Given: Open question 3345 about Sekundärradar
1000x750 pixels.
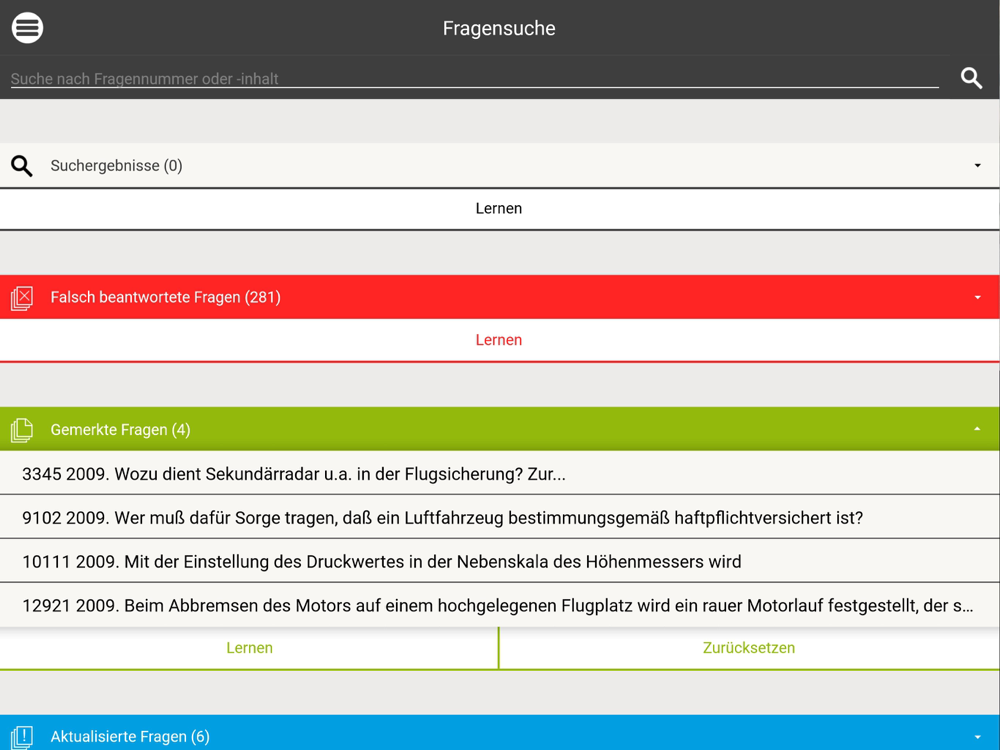Looking at the screenshot, I should 499,474.
